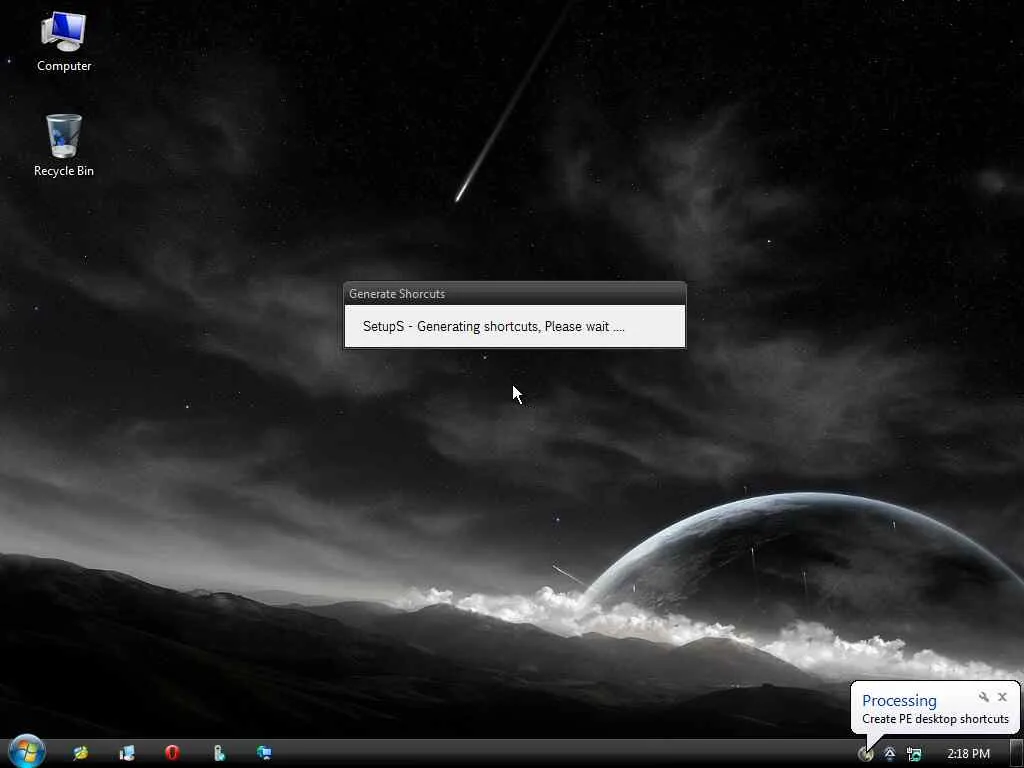Screen dimensions: 1024x768
Task: Click the 'SetupS - Generating shortcuts' message
Action: 493,326
